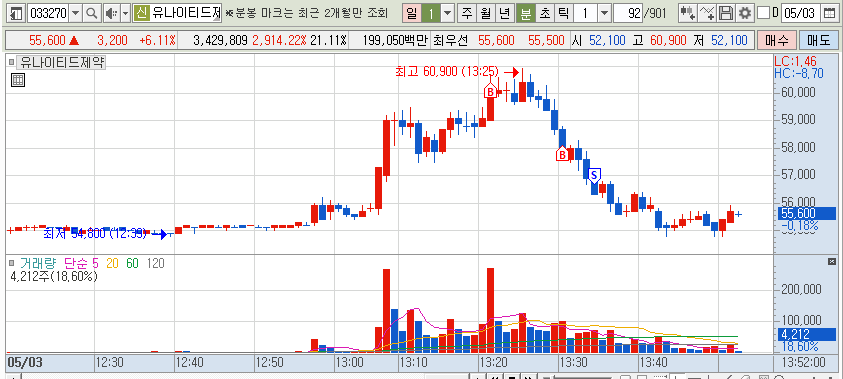Toggle the 유나이티드제약 legend square marker
The width and height of the screenshot is (843, 379).
click(12, 62)
